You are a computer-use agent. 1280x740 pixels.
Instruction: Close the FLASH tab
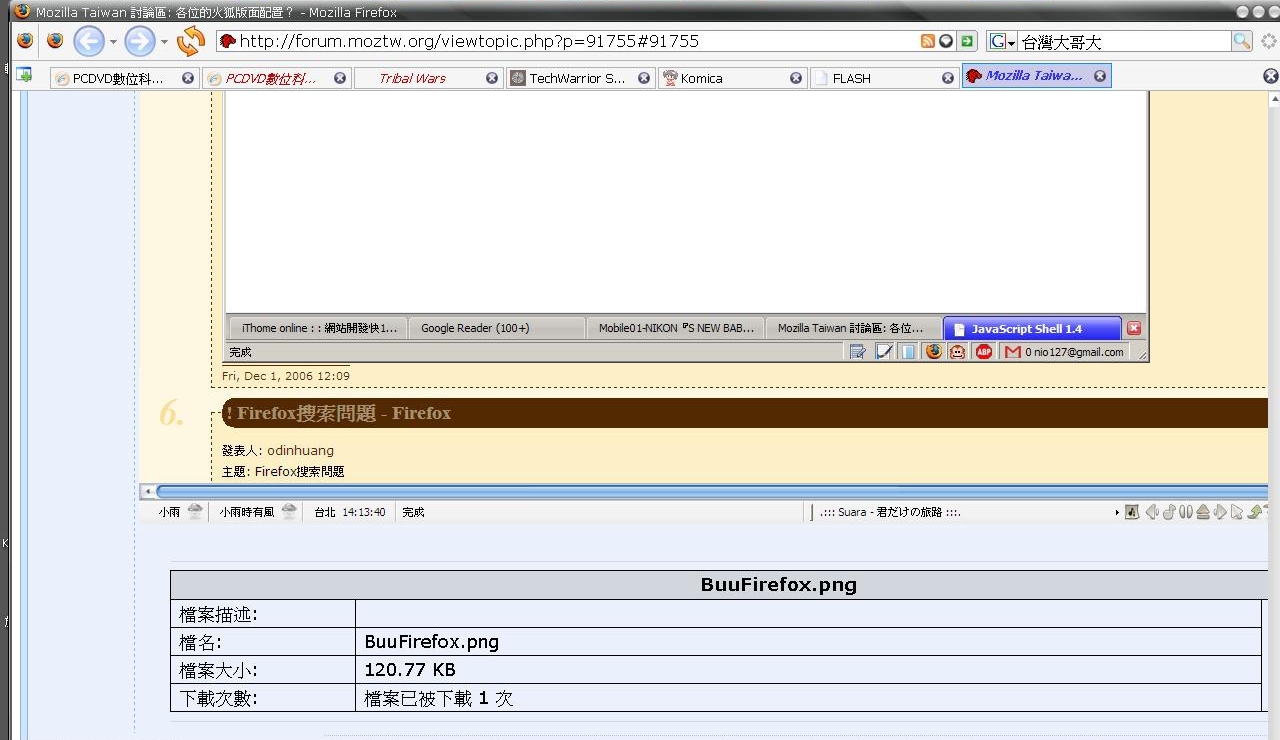[948, 78]
